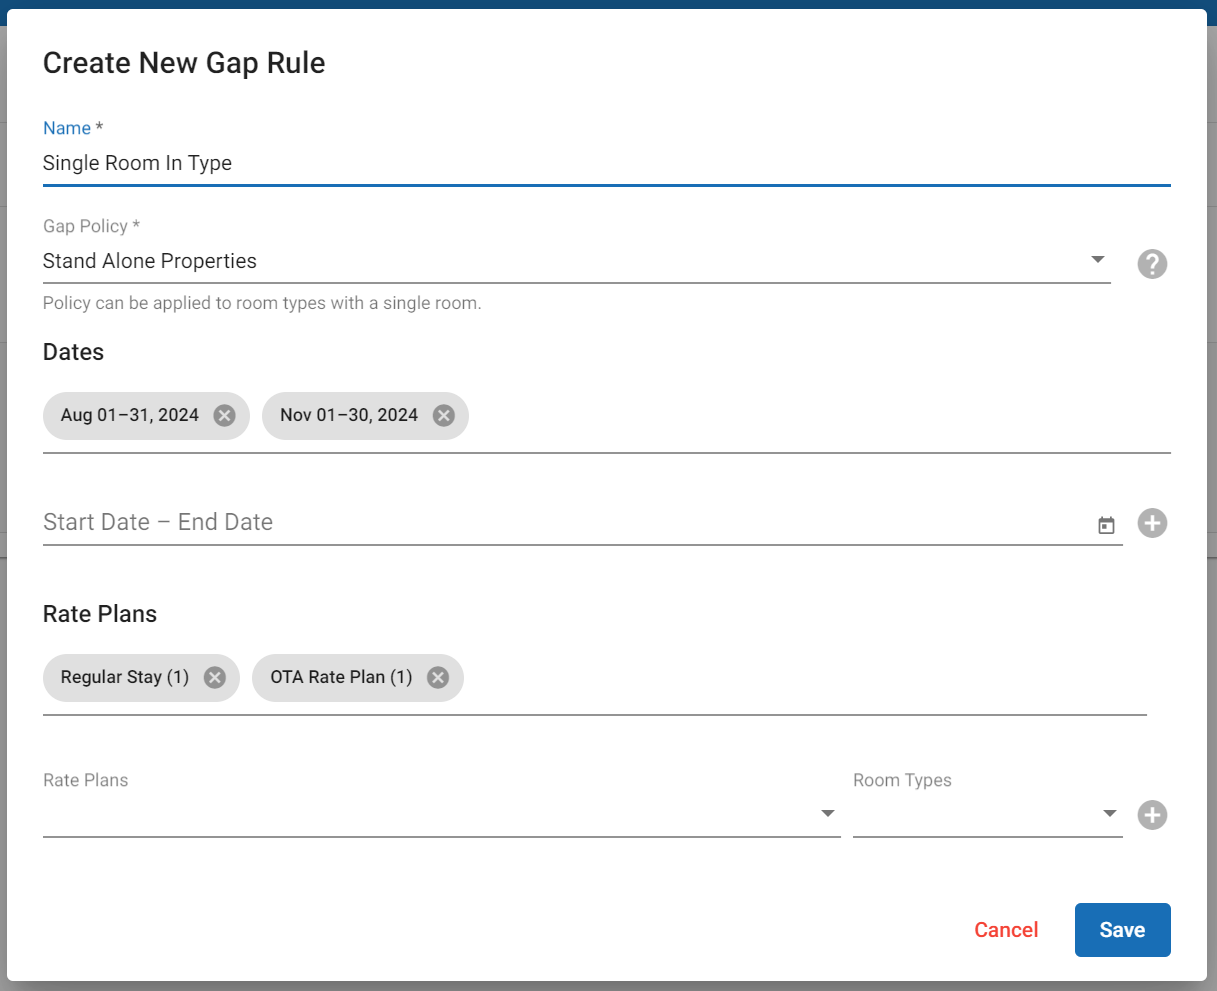Remove the Nov 01–30, 2024 date chip

[x=443, y=415]
